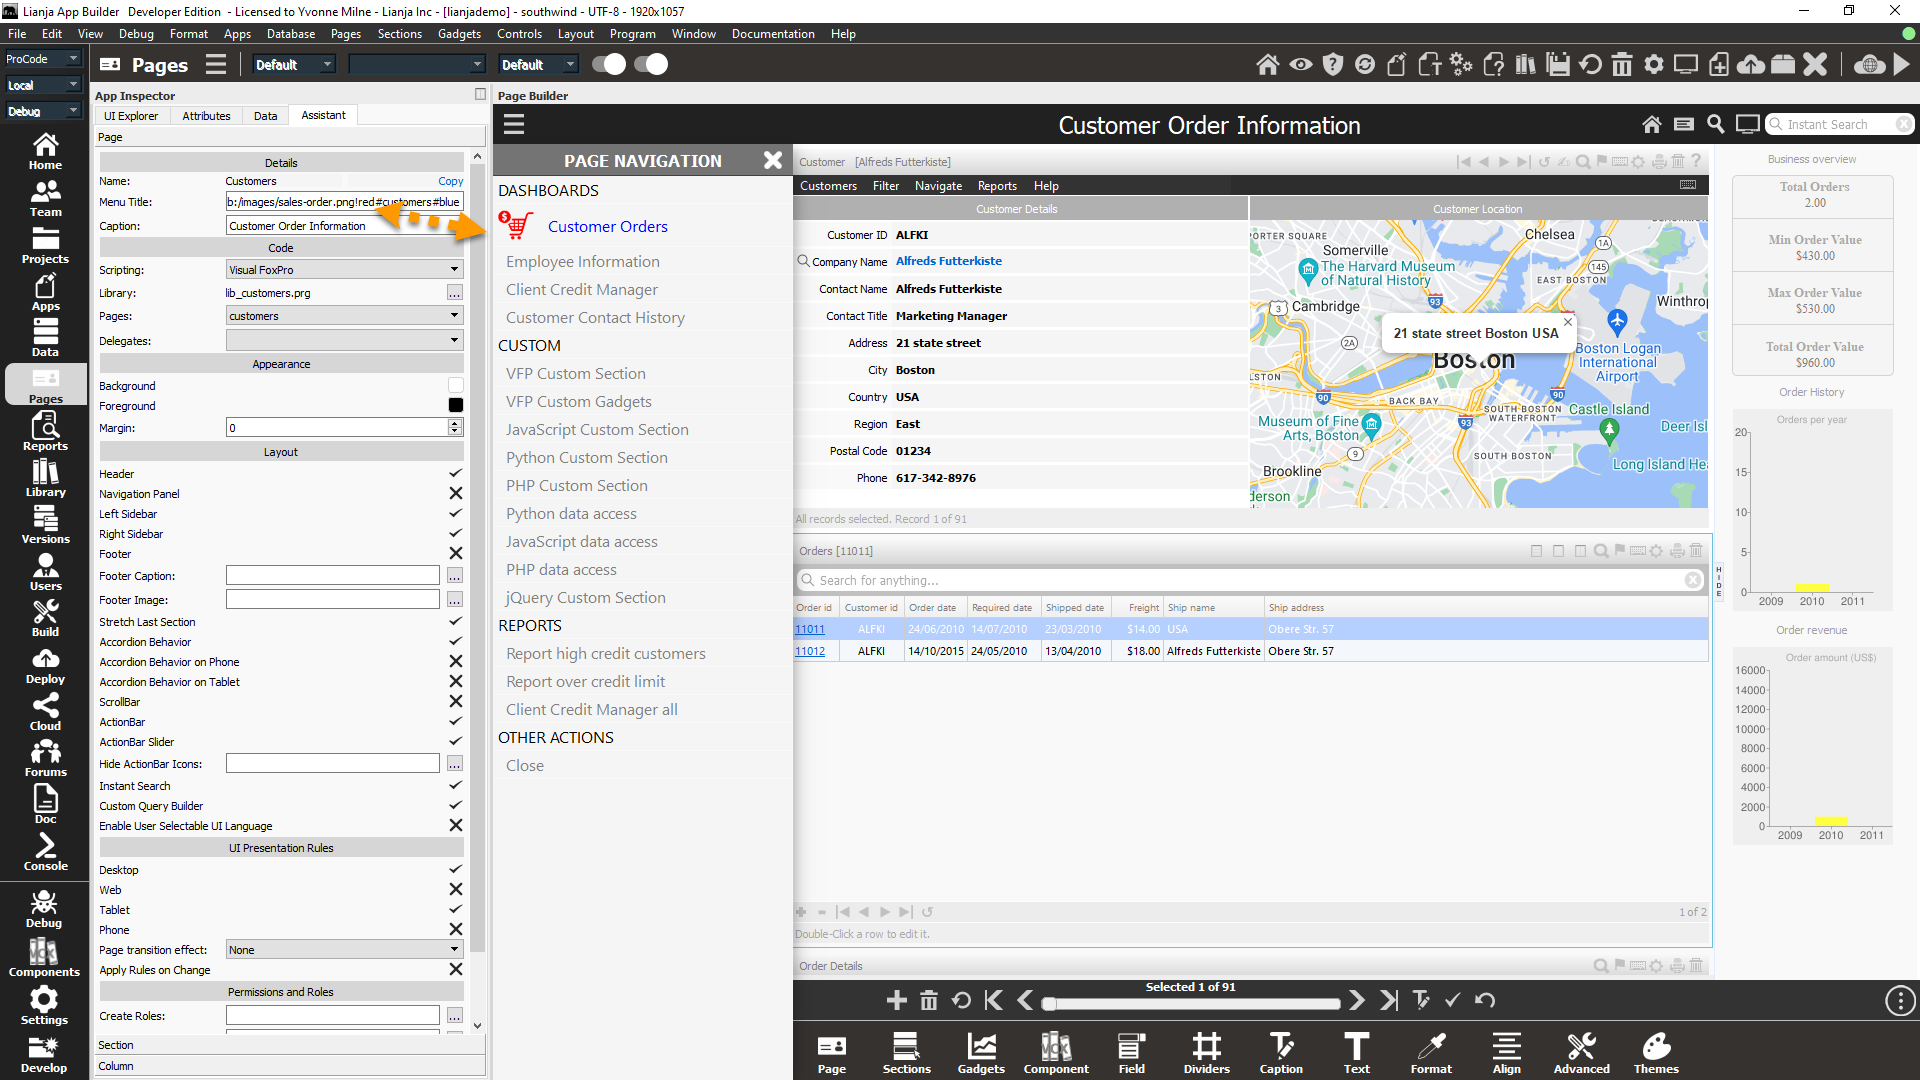Open the Gadgets menu in menu bar
The width and height of the screenshot is (1920, 1080).
coord(459,34)
